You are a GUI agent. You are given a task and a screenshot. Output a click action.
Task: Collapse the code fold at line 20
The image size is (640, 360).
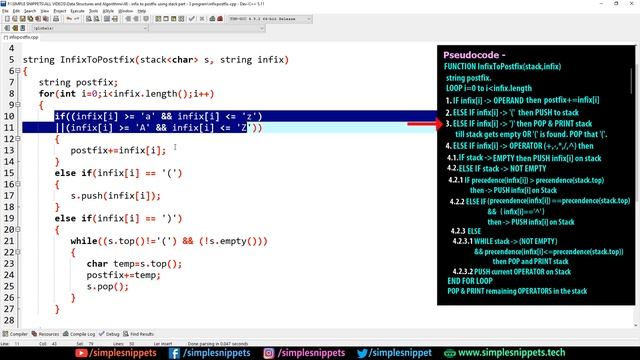click(18, 229)
